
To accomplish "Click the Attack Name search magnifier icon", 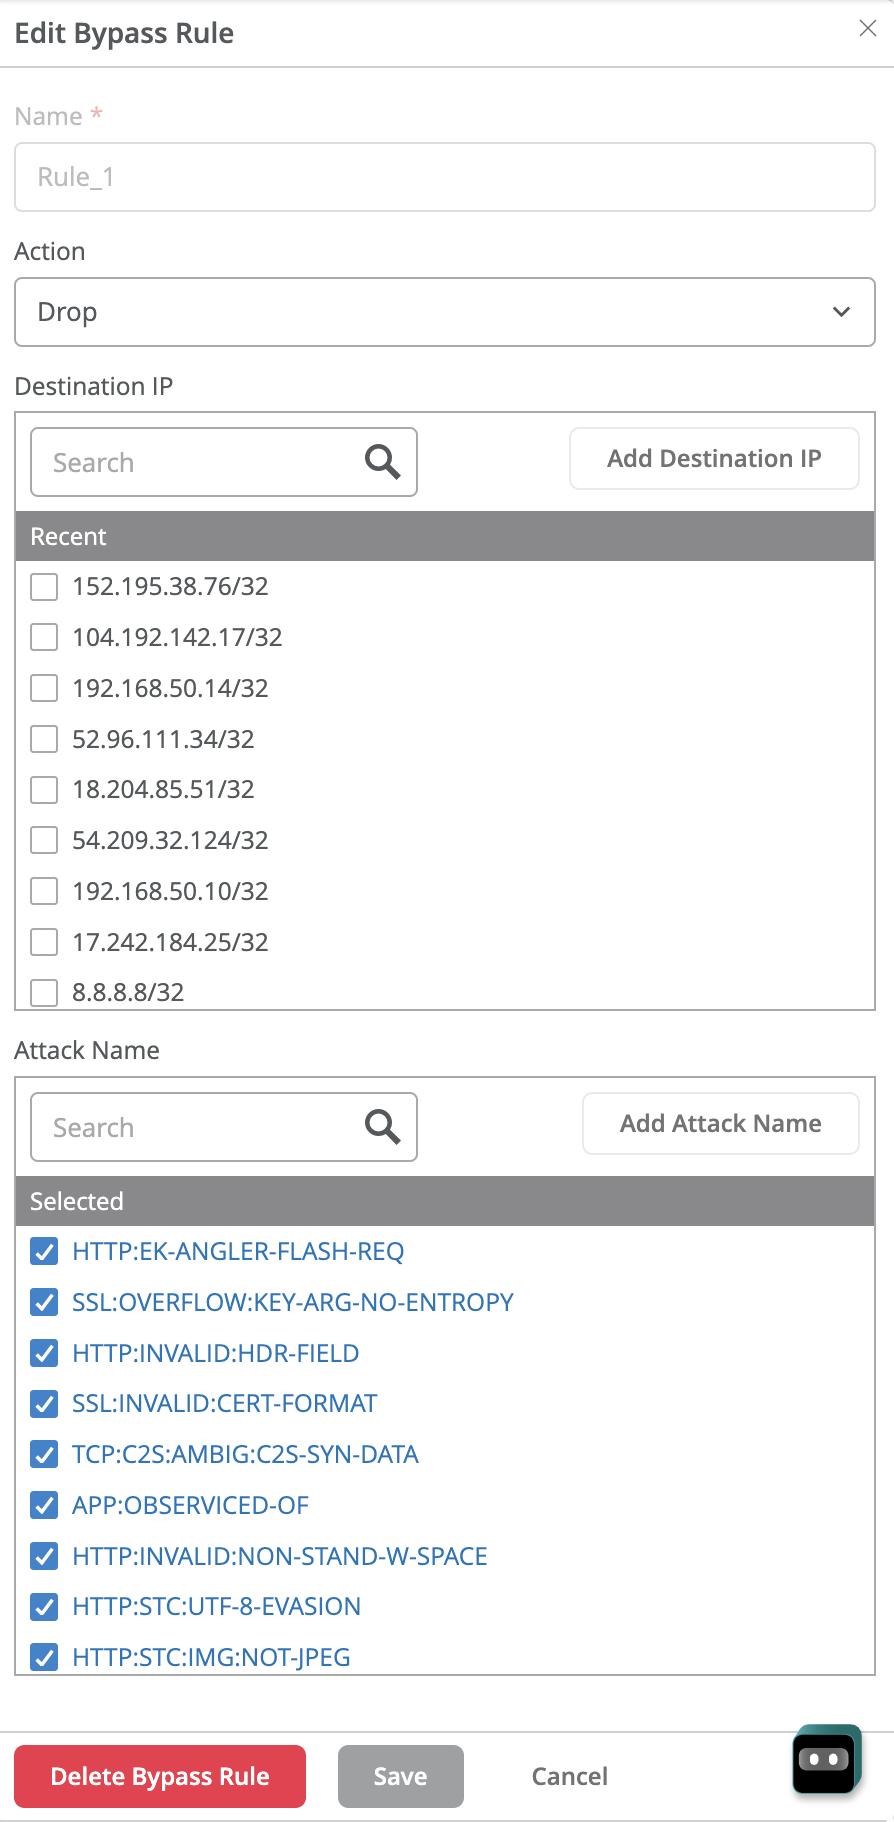I will point(382,1127).
